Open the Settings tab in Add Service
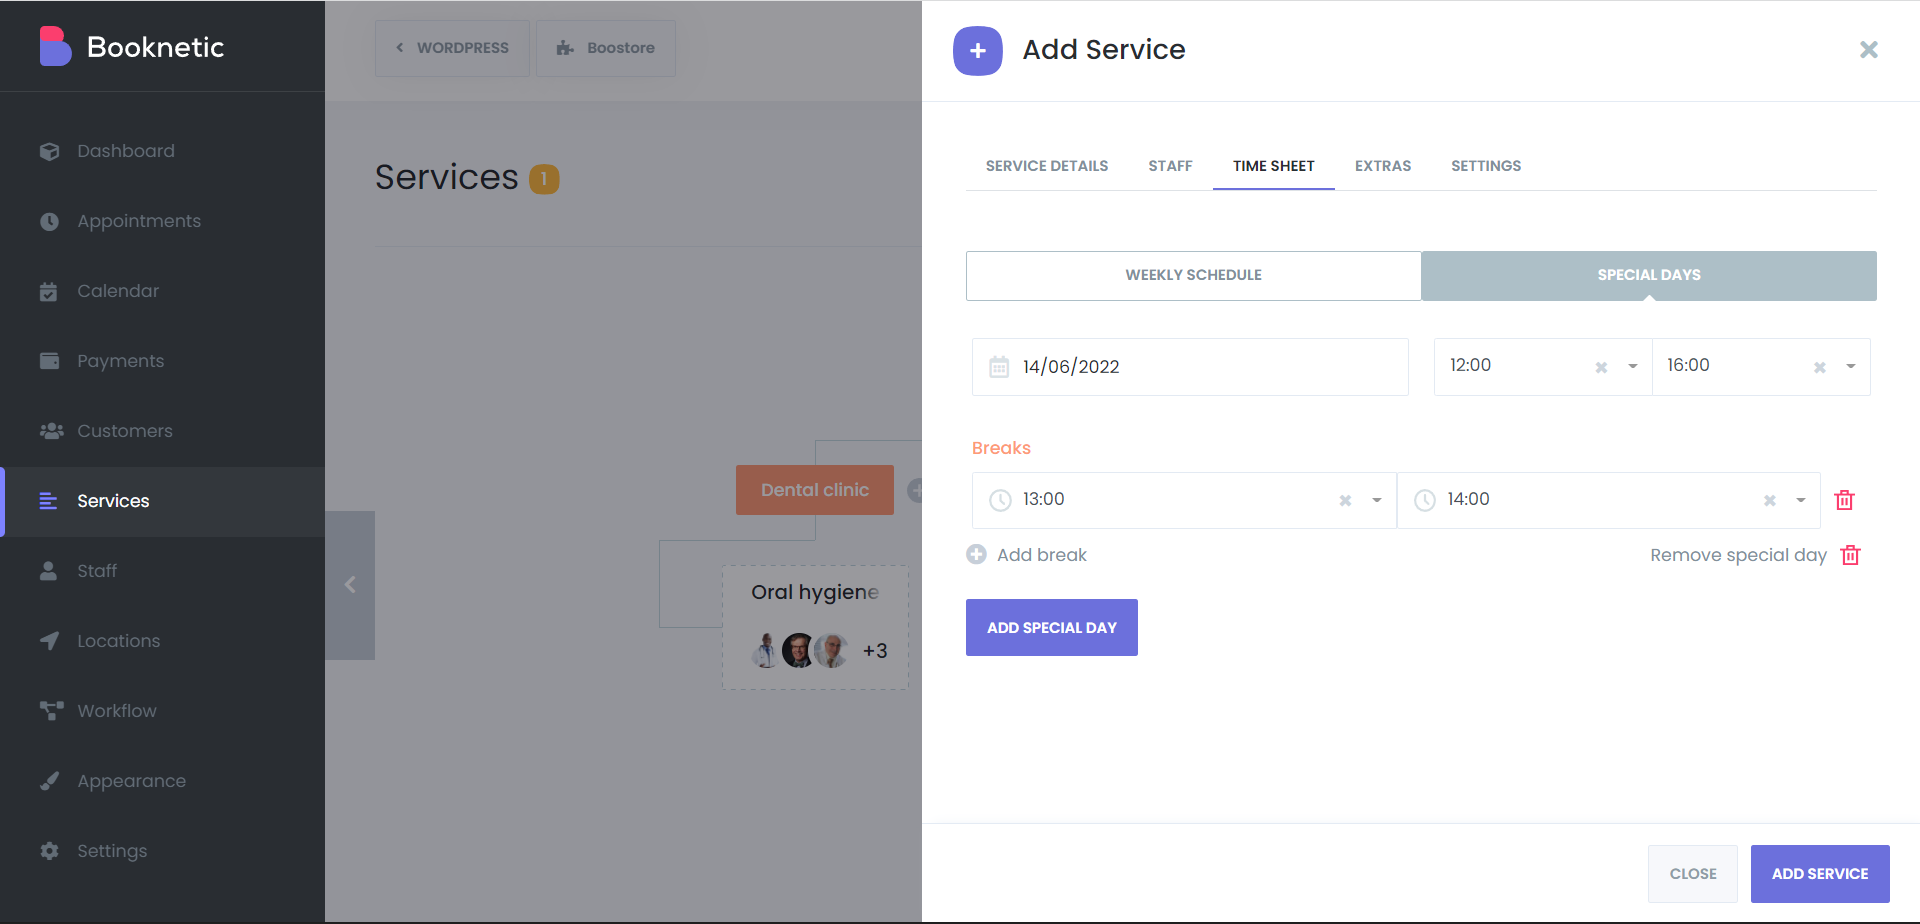 point(1486,166)
